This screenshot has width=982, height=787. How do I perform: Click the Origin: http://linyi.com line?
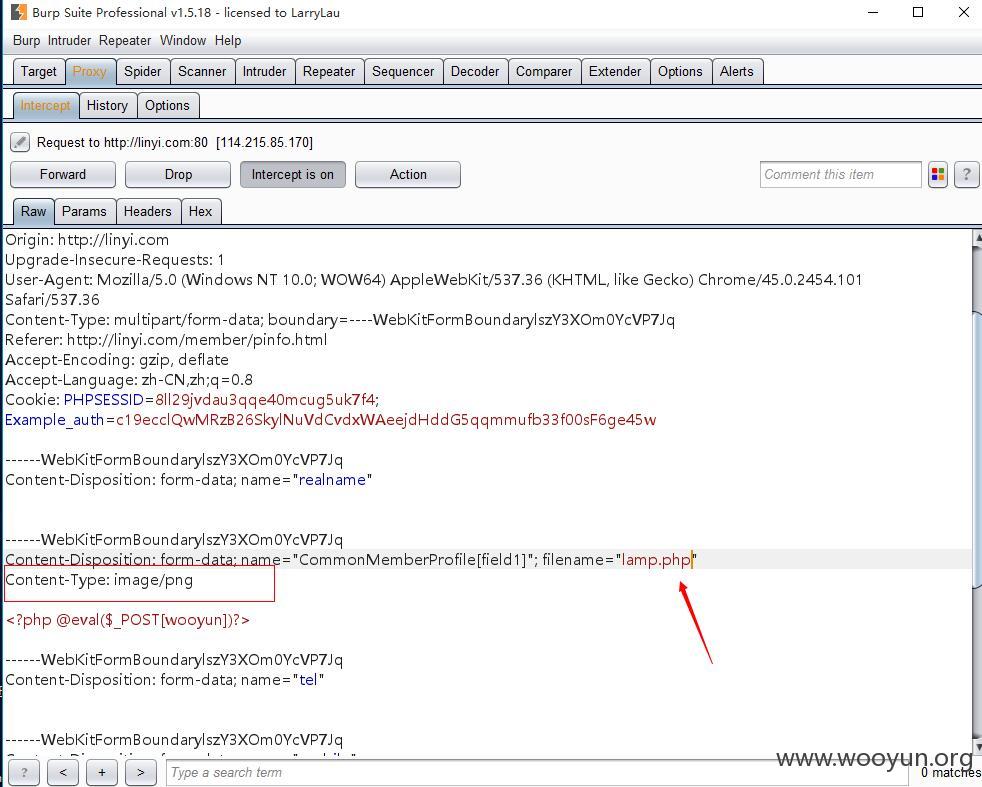tap(87, 240)
